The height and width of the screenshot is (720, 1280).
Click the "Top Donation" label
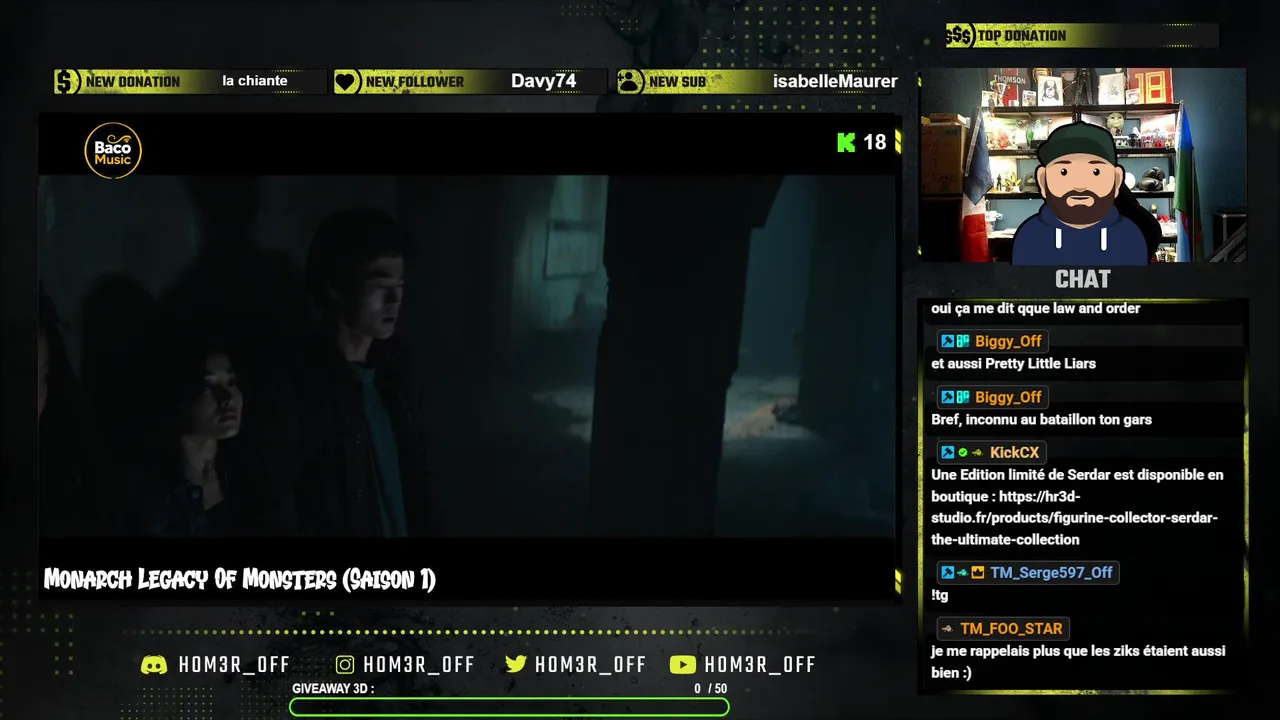point(1022,36)
